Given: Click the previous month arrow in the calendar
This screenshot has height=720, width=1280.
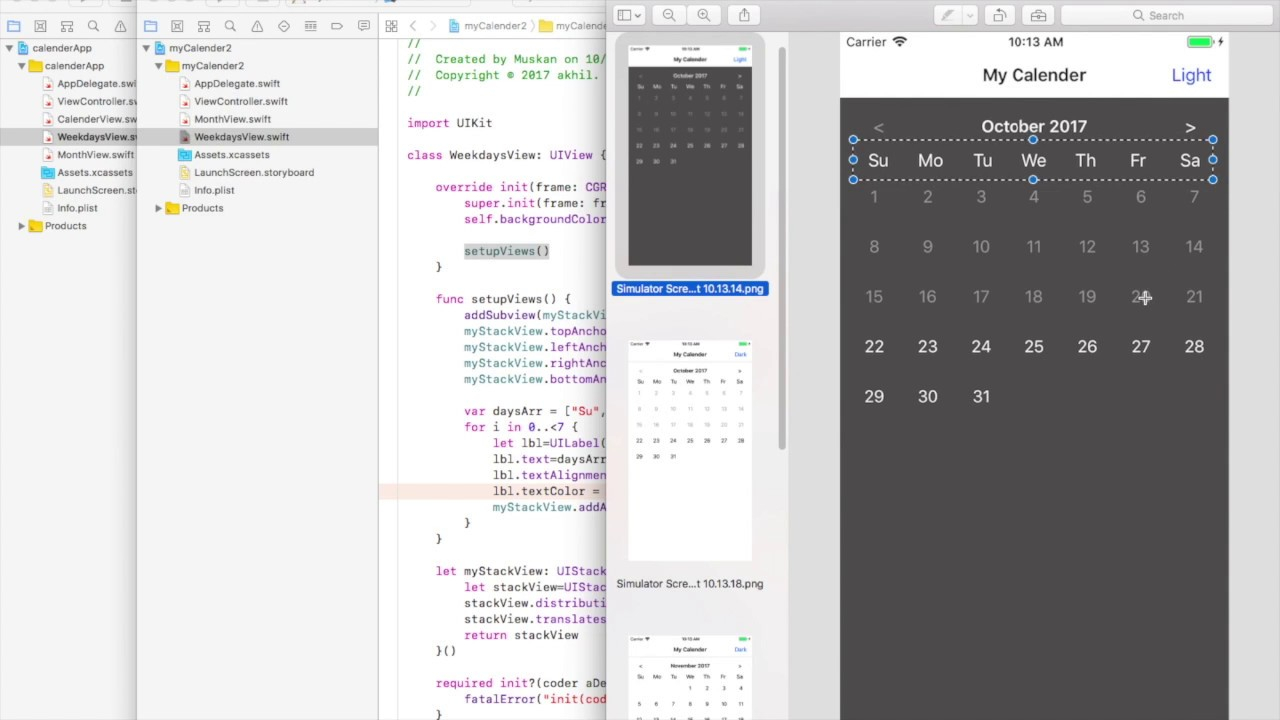Looking at the screenshot, I should 879,127.
